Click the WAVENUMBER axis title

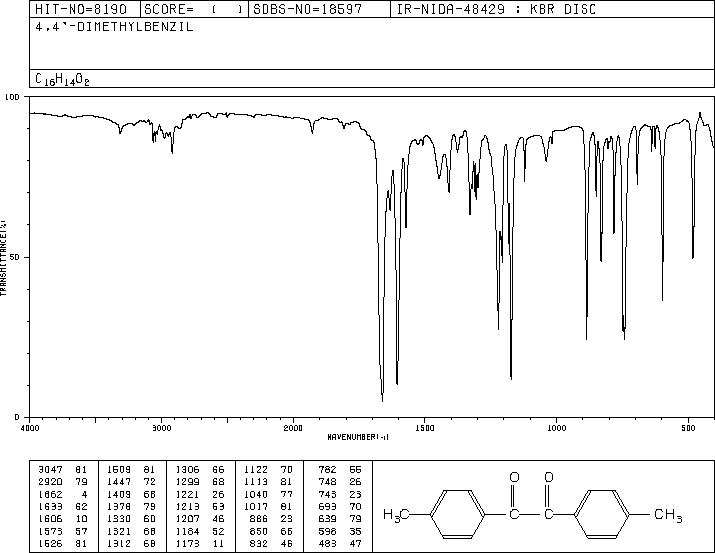tap(358, 437)
